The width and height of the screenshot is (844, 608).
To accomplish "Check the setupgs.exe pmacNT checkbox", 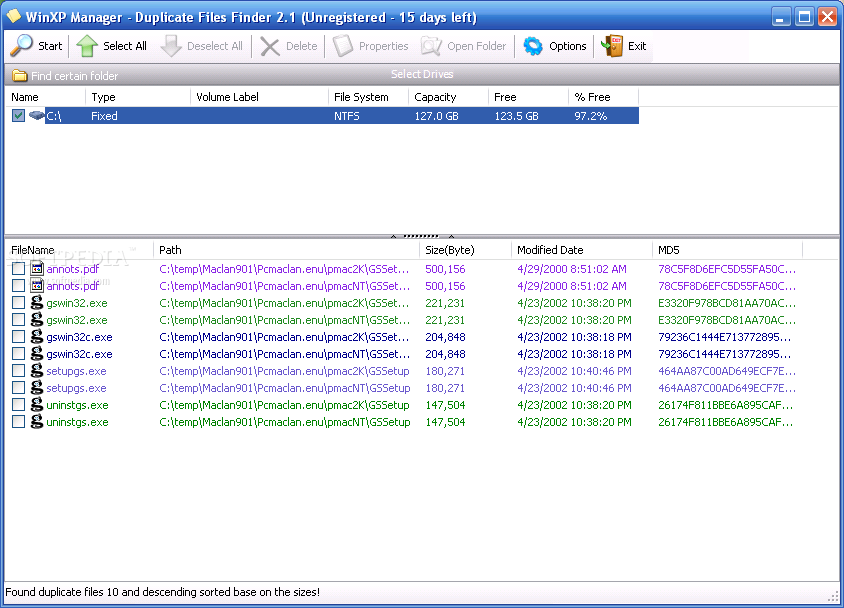I will coord(18,388).
